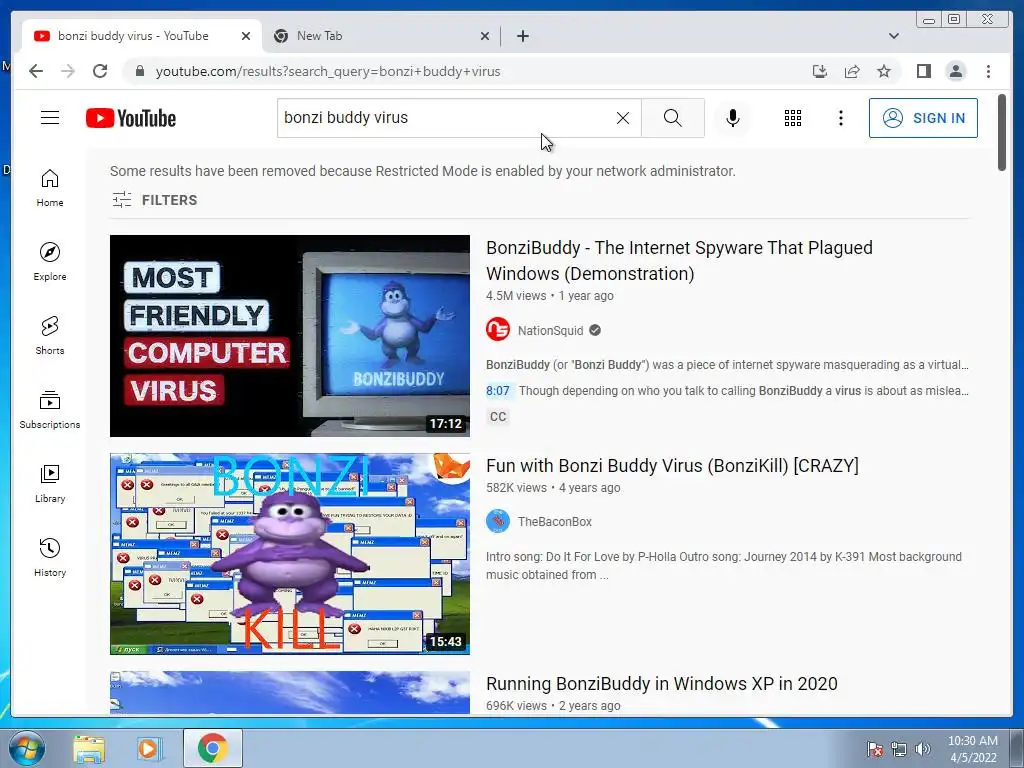
Task: Open the YouTube hamburger guide menu
Action: 50,118
